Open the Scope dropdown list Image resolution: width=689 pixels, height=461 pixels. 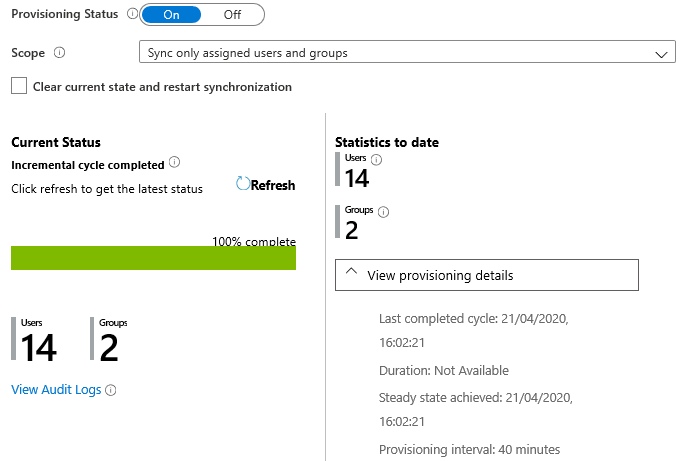(407, 52)
